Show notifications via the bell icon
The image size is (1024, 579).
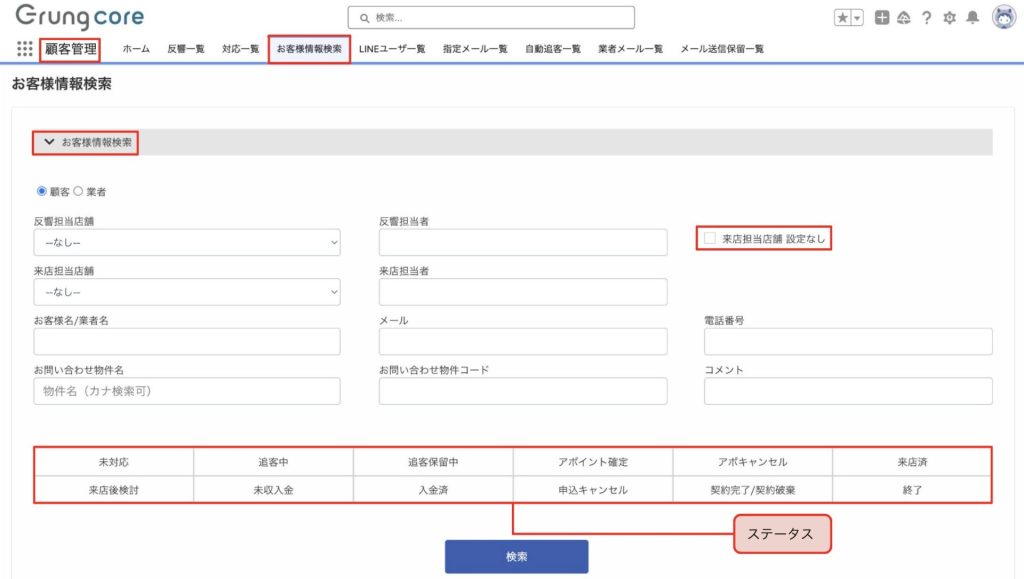click(x=972, y=18)
